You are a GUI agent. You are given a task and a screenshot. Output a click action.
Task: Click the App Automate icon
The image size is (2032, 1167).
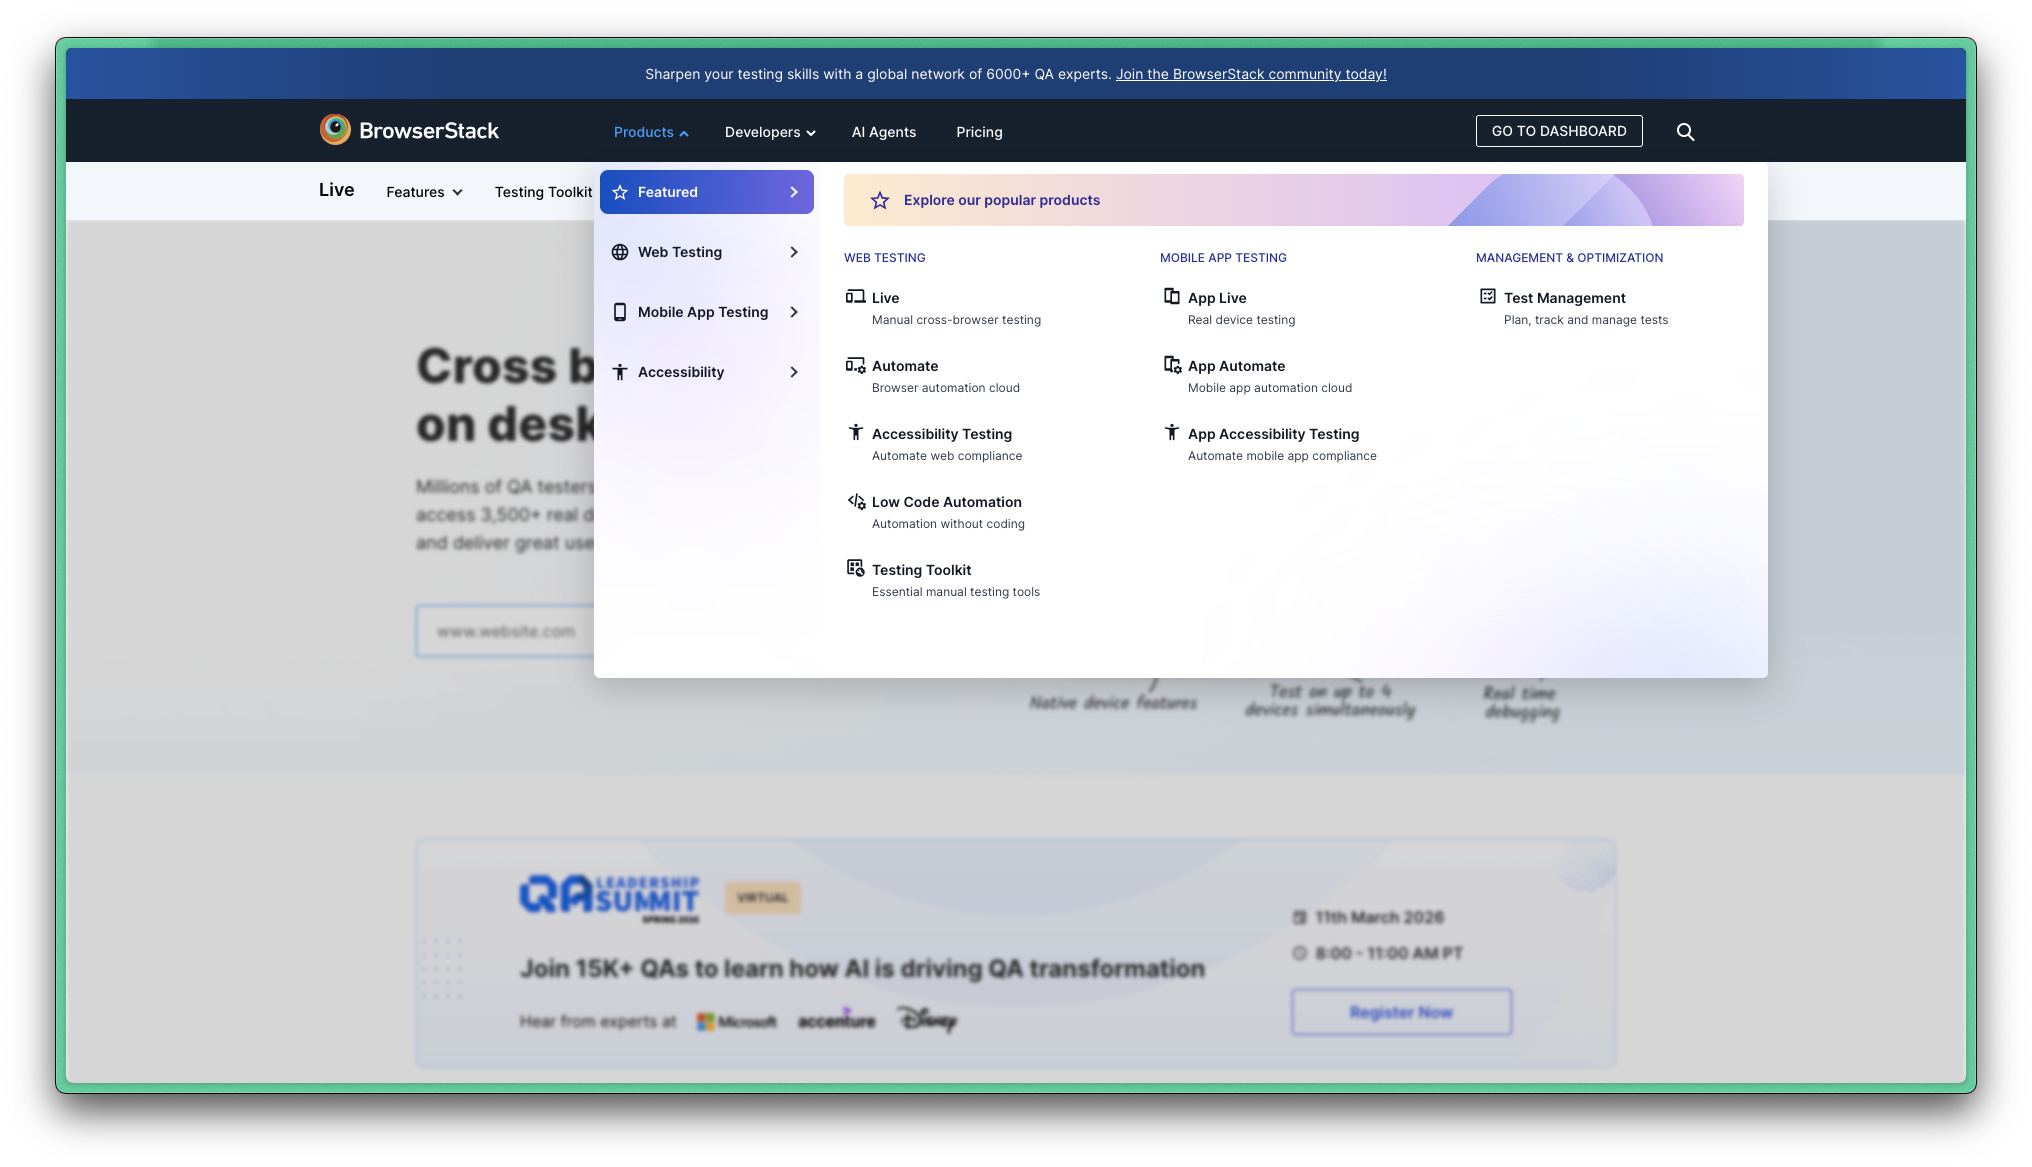[x=1172, y=364]
